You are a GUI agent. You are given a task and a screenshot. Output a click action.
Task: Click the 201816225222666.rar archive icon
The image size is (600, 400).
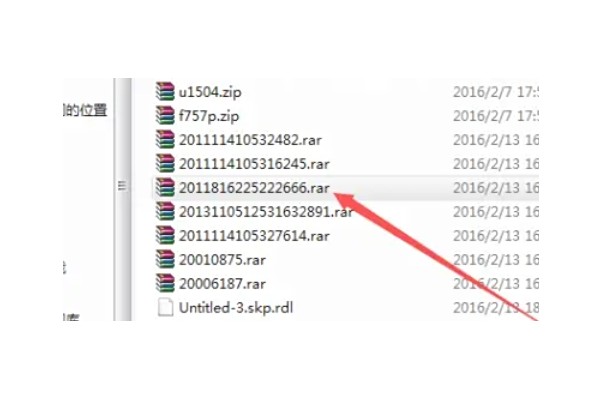click(x=165, y=188)
